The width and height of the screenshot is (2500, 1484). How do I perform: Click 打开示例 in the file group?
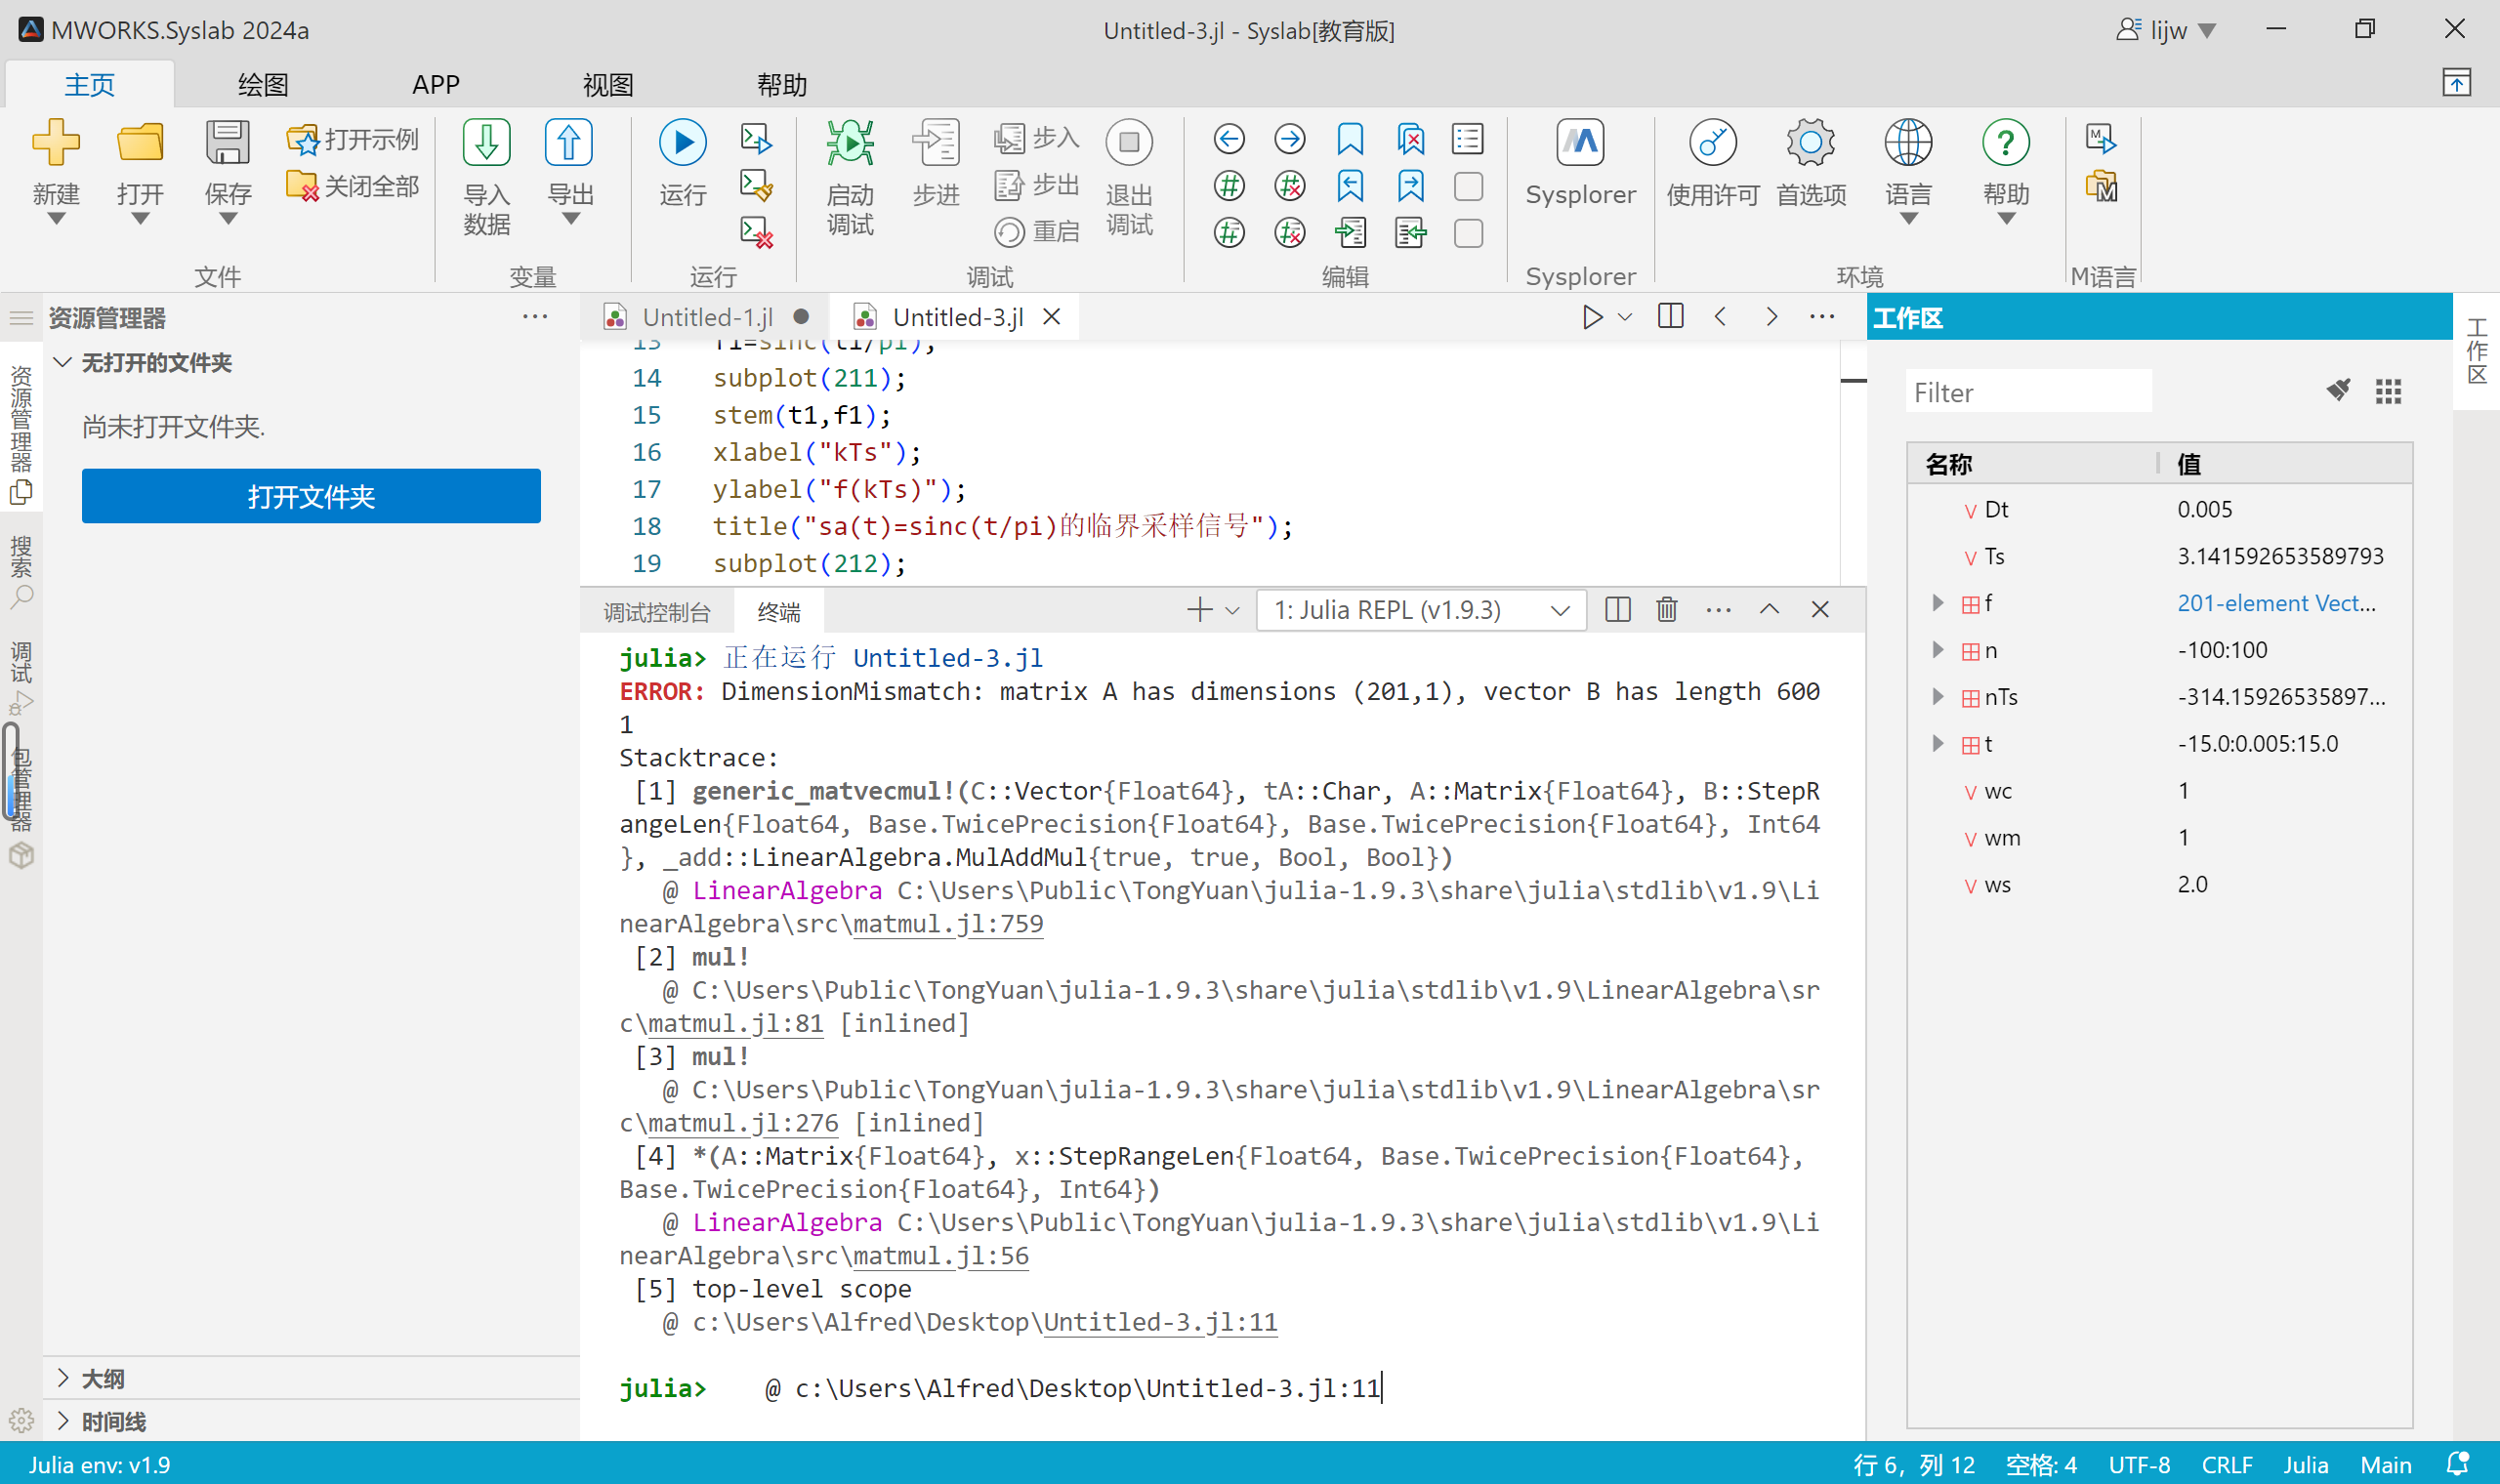pos(353,139)
